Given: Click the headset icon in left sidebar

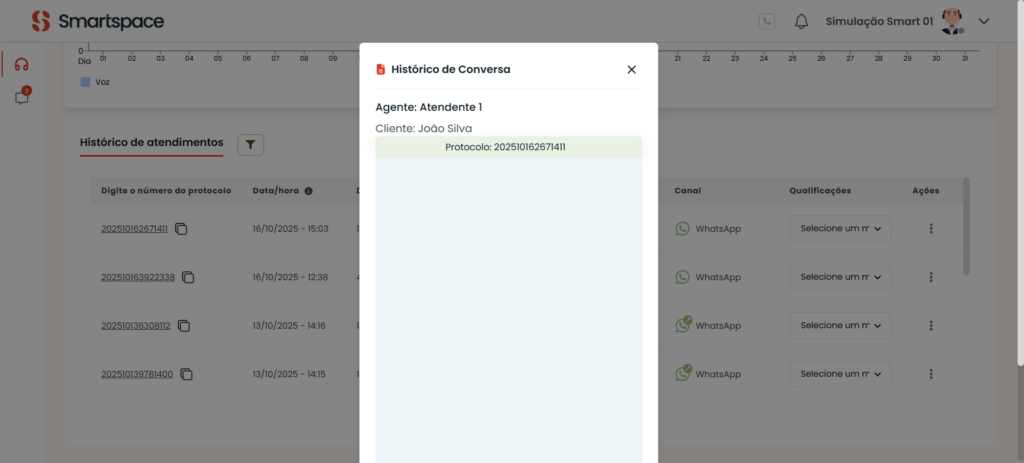Looking at the screenshot, I should (x=21, y=64).
